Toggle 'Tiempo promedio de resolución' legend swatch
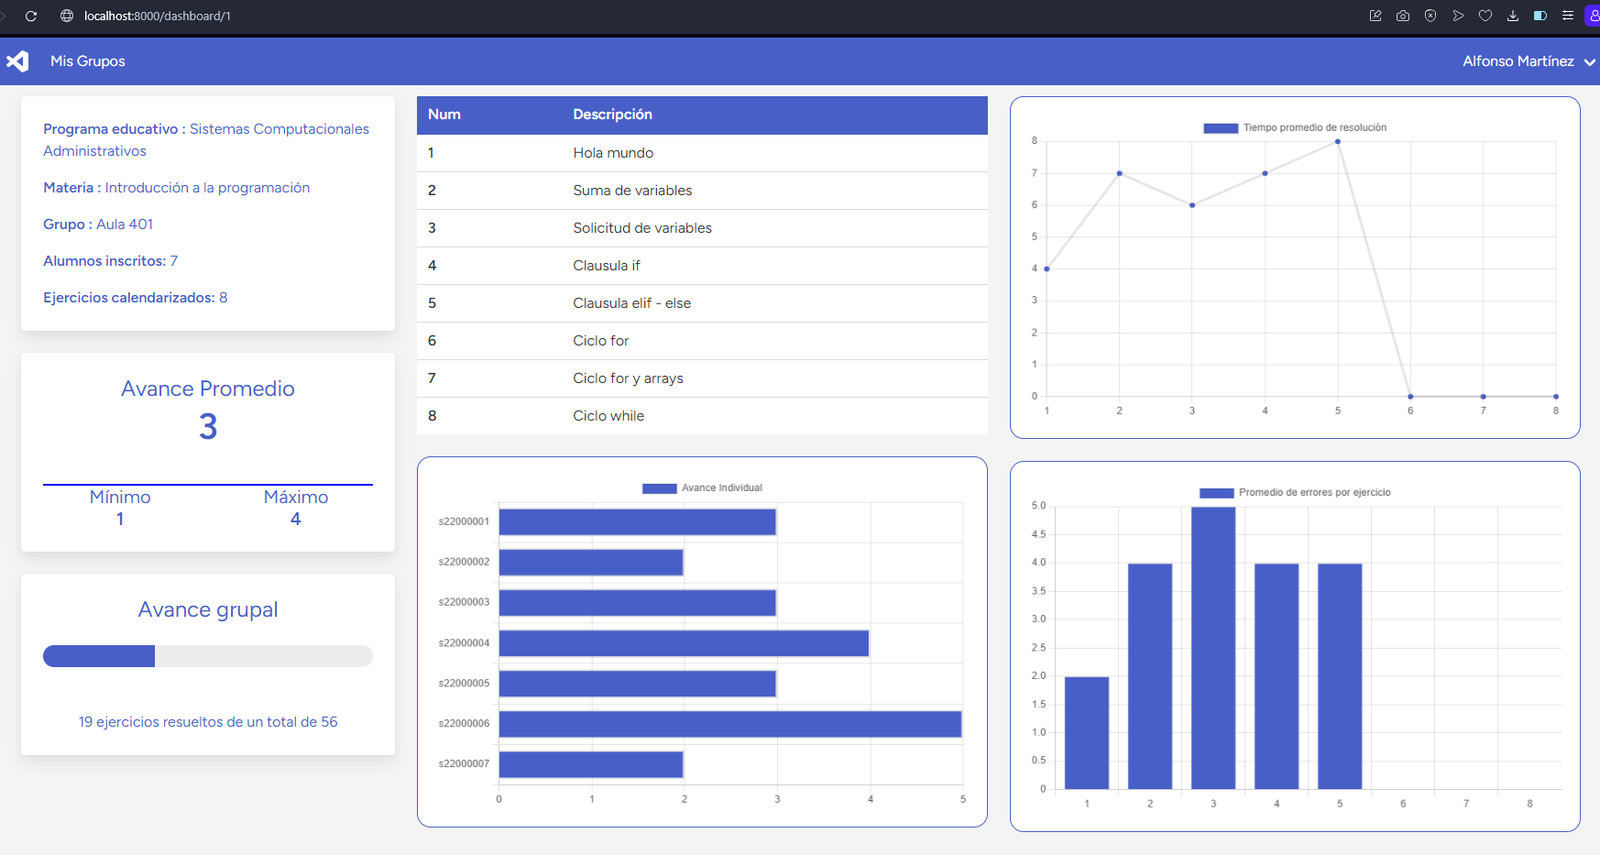Screen dimensions: 1600x855 [1220, 128]
